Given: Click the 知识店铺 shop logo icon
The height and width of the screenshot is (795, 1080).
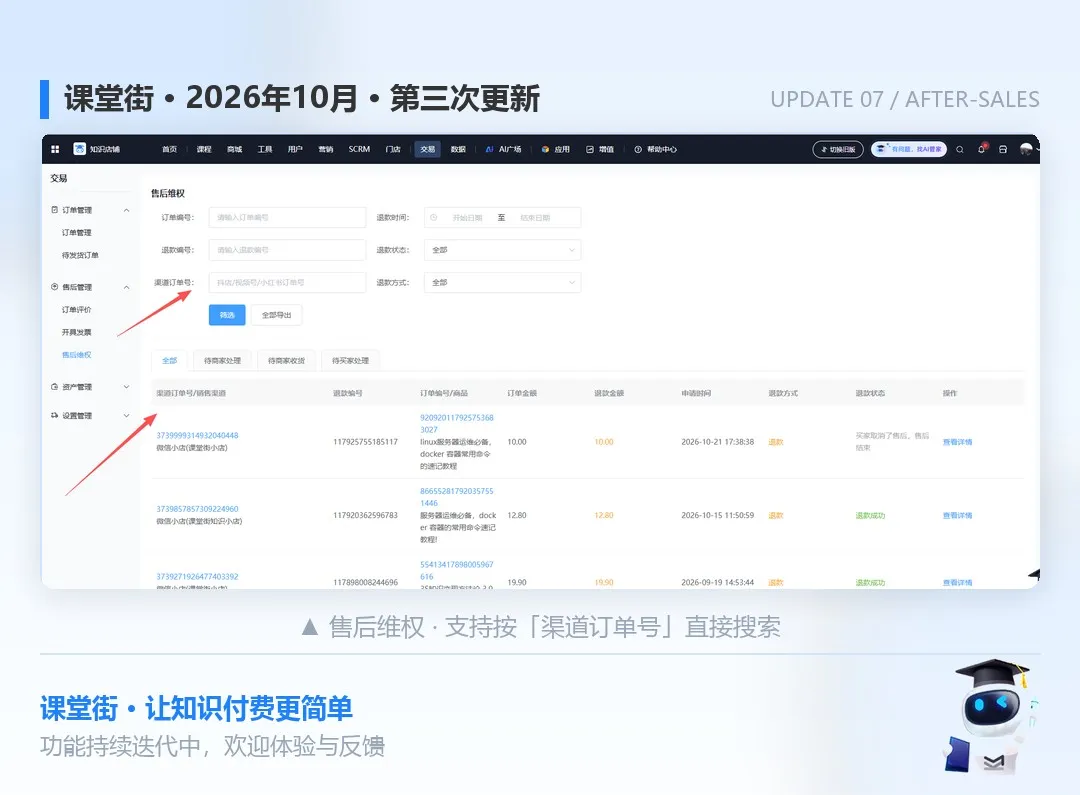Looking at the screenshot, I should [x=80, y=149].
